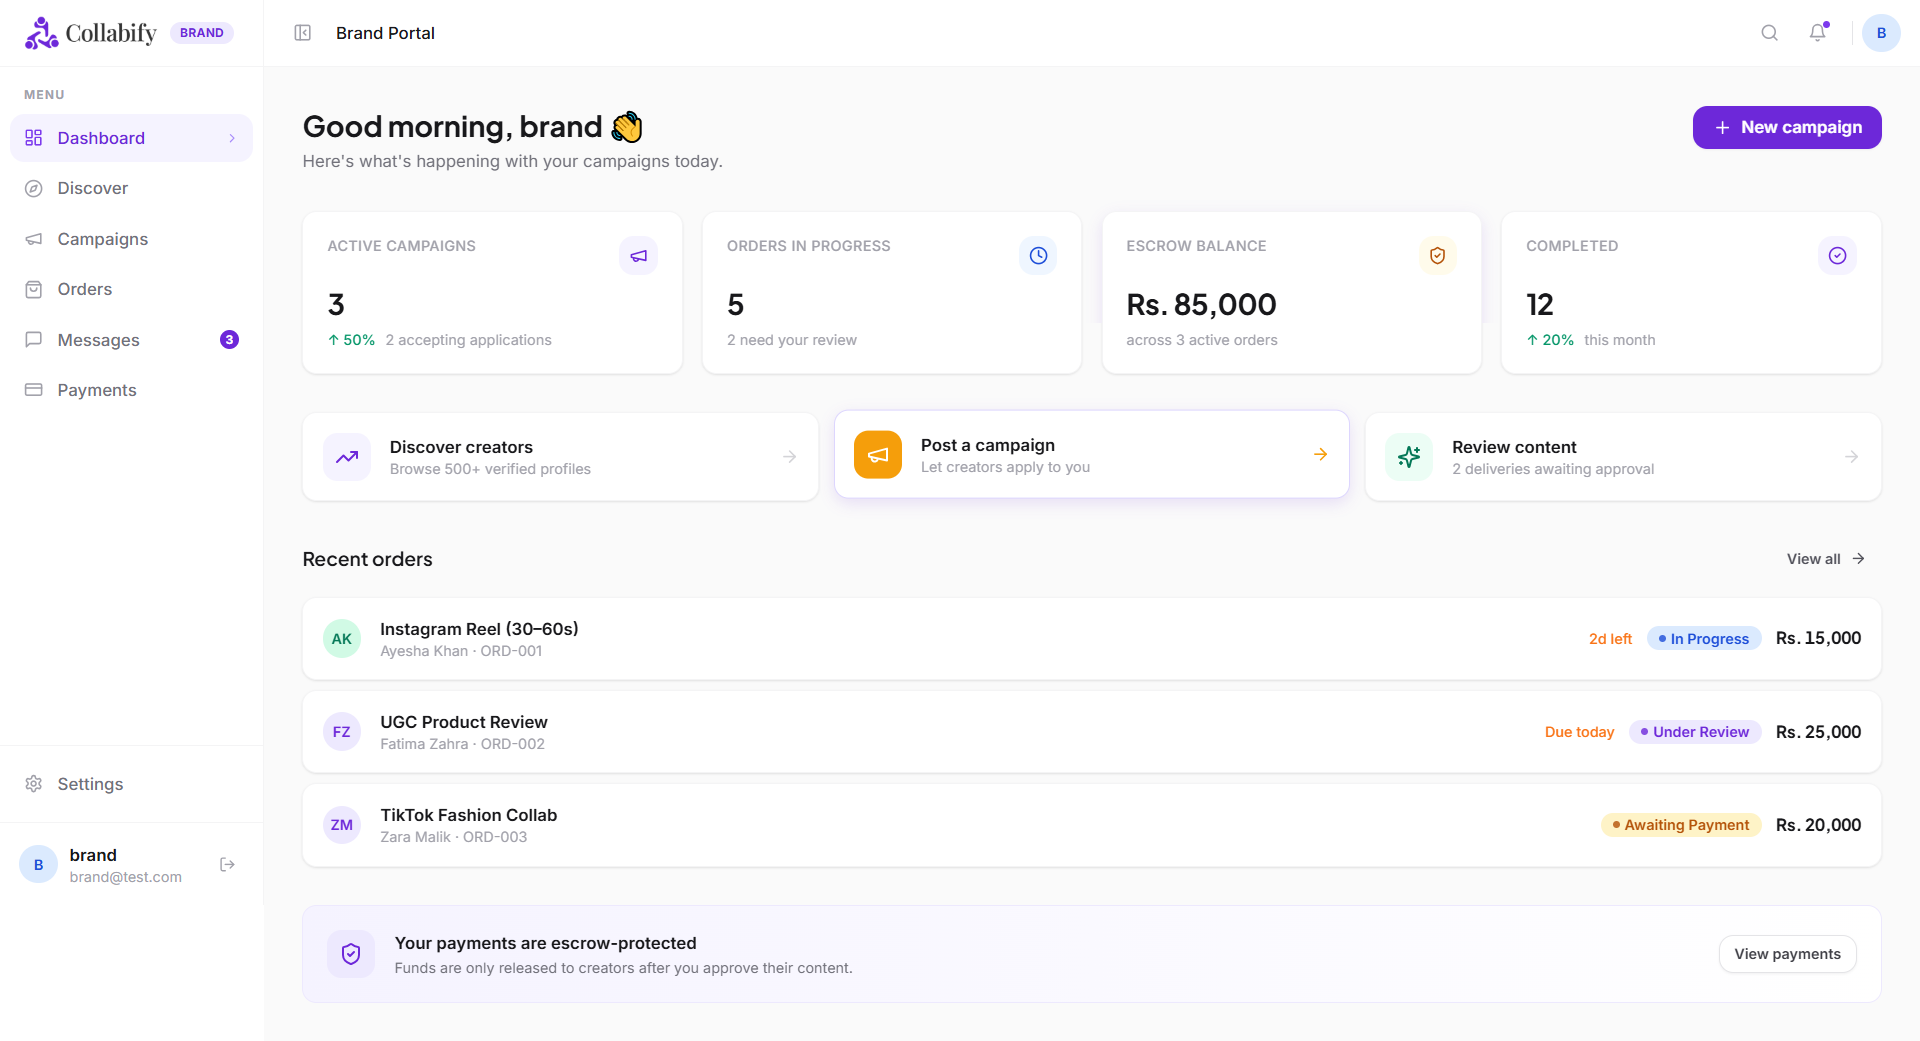Click the Collabify logo icon
The image size is (1920, 1041).
point(41,33)
